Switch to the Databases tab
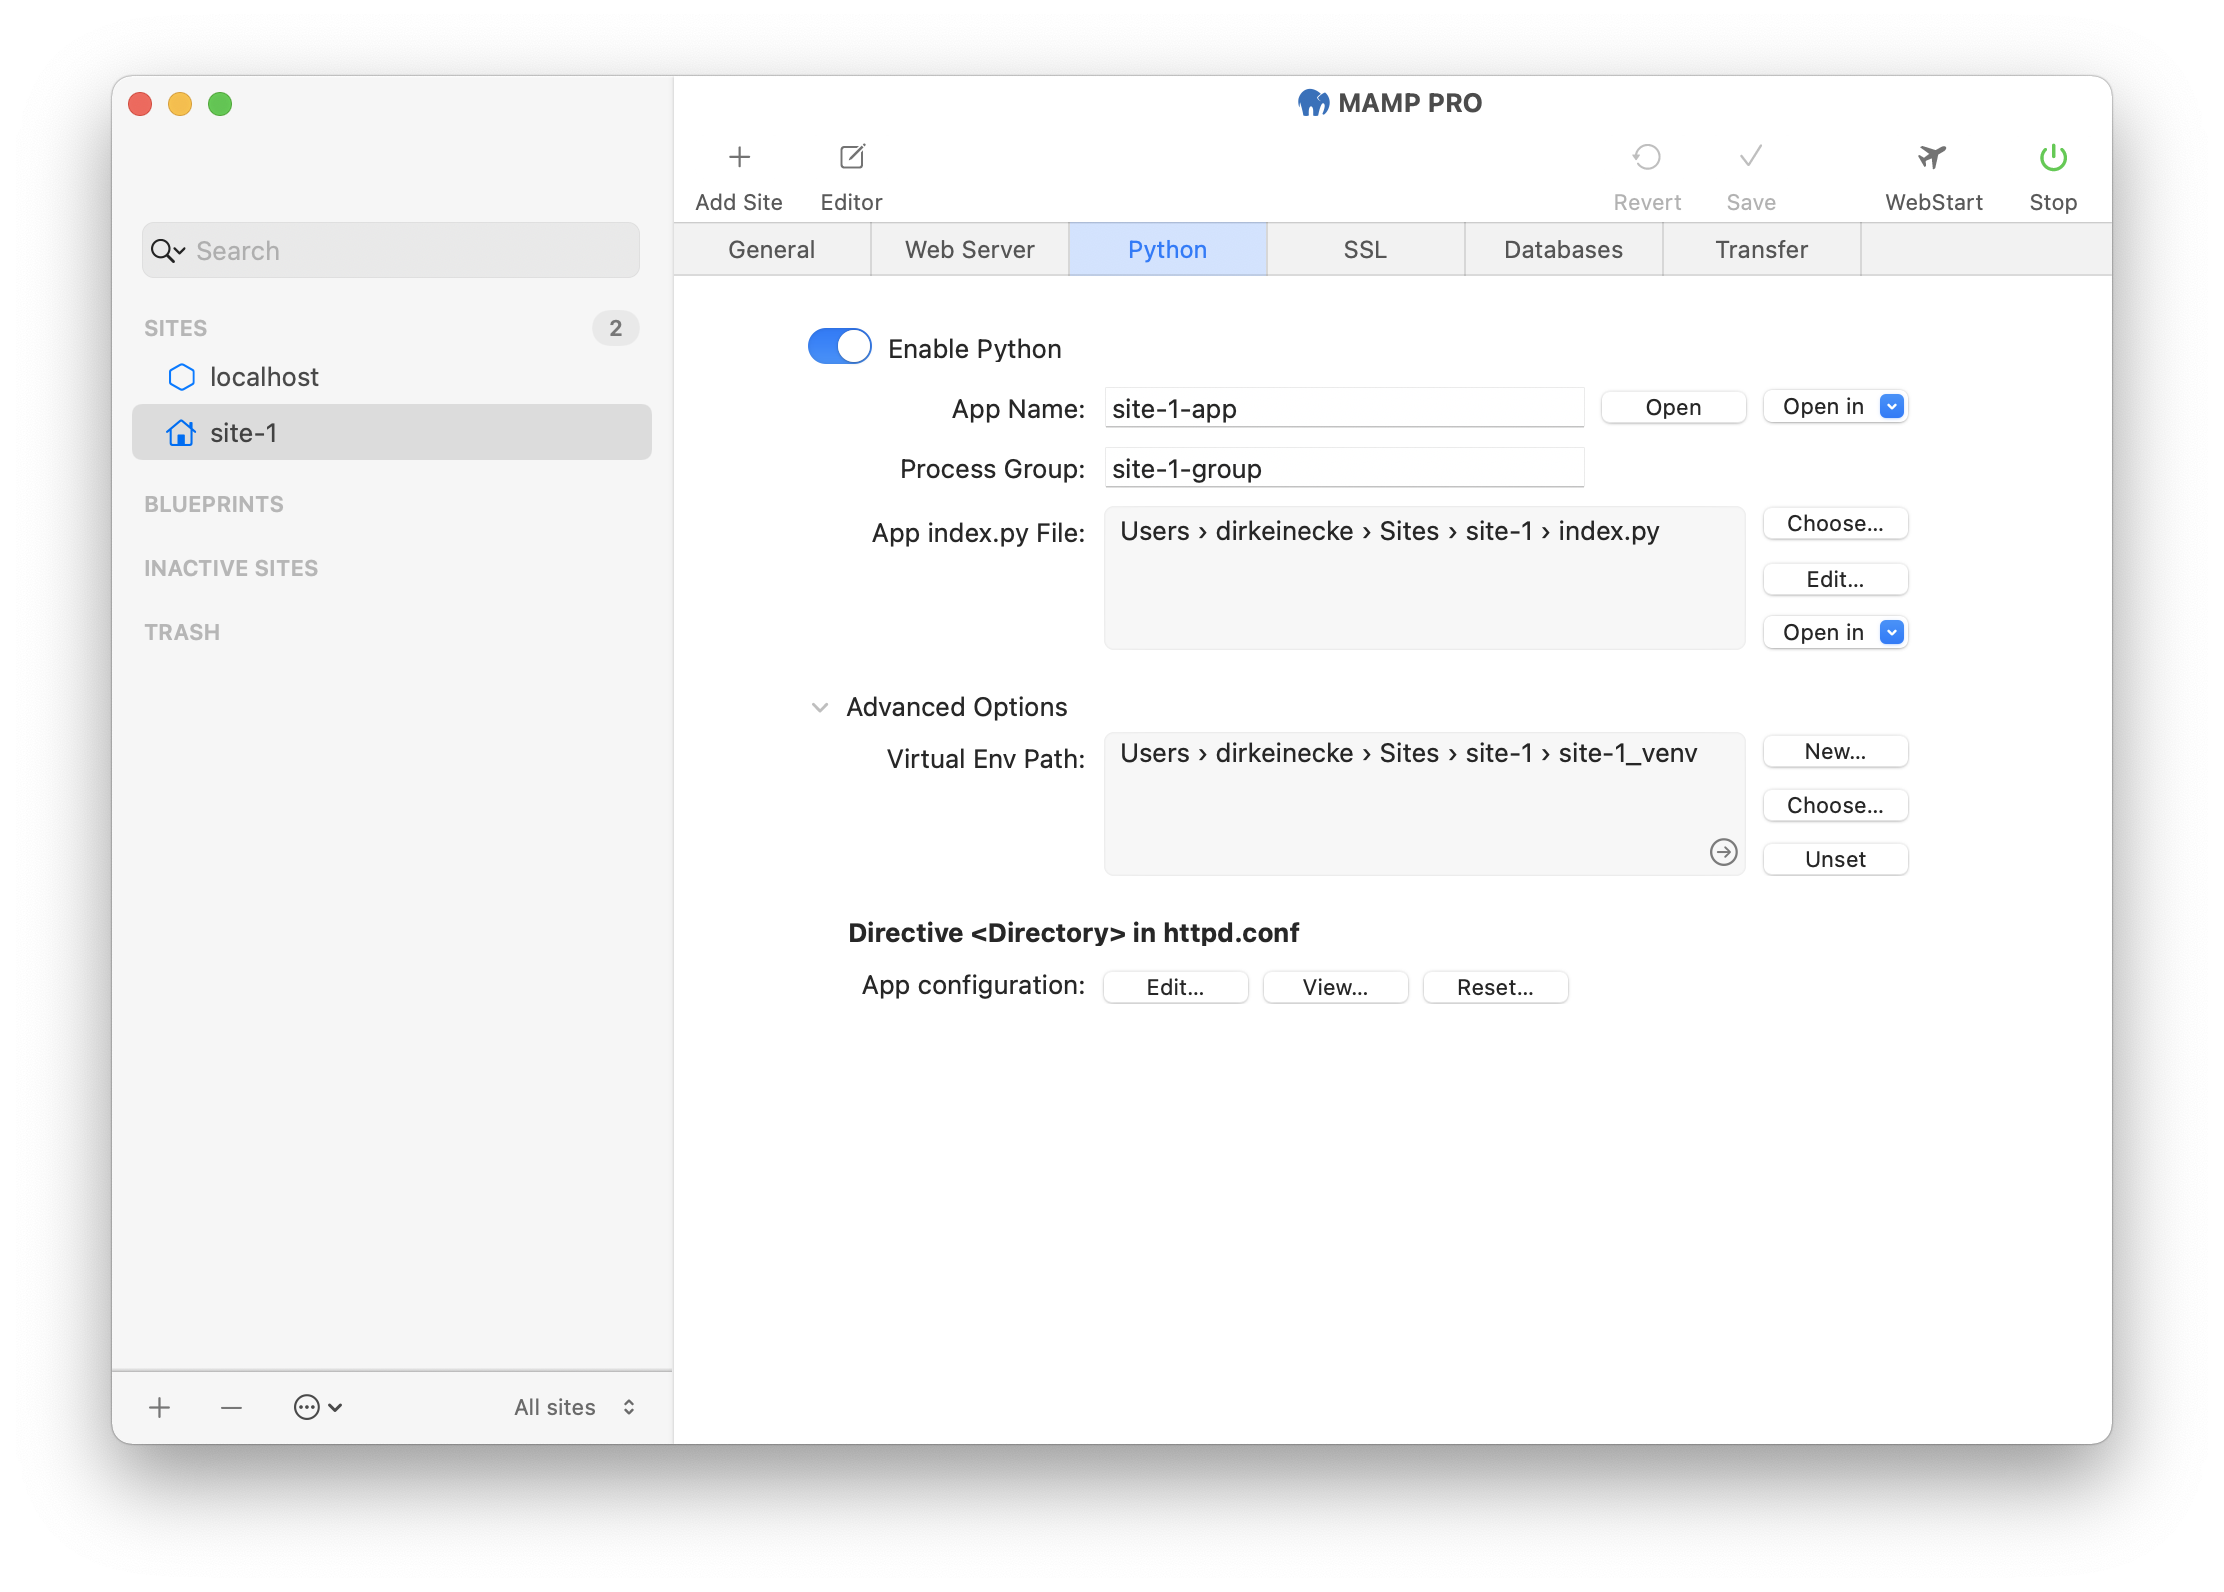 (1564, 249)
